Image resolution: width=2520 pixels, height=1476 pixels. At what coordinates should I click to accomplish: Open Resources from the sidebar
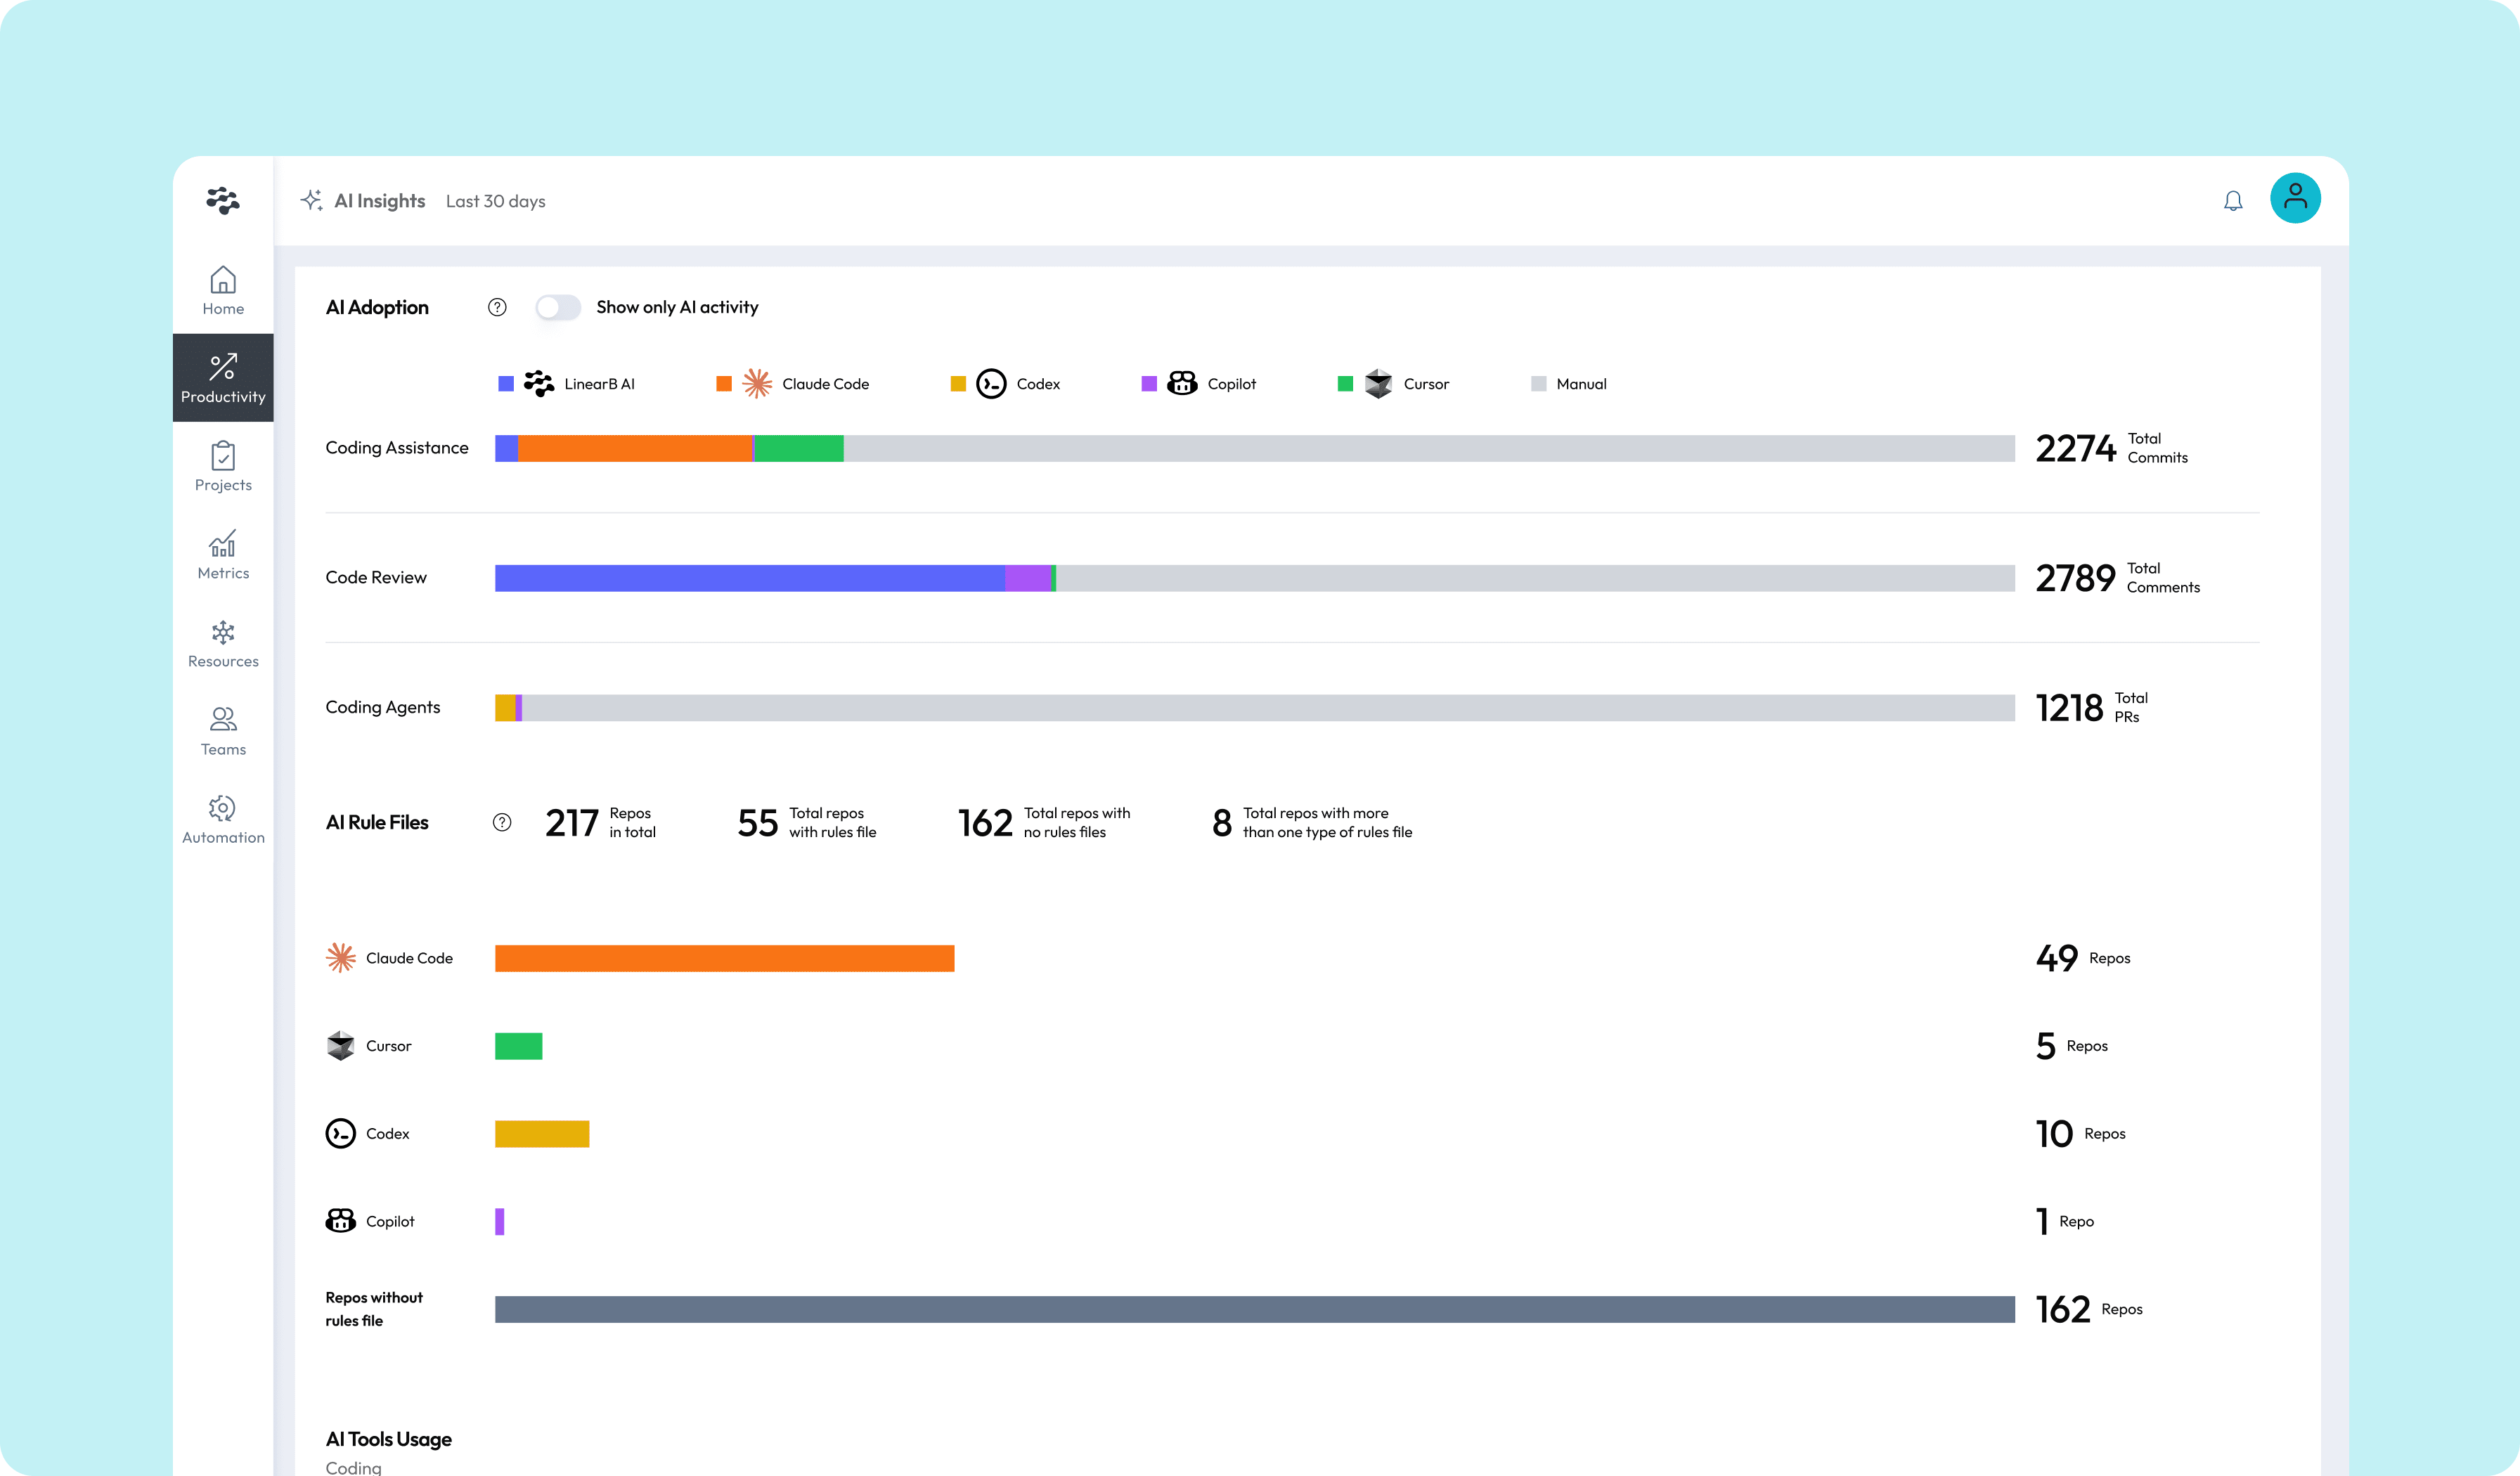point(223,643)
